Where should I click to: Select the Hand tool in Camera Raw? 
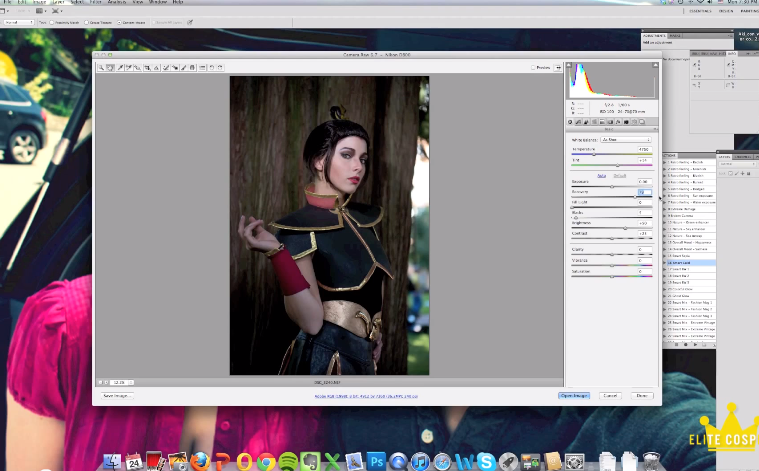(x=110, y=67)
